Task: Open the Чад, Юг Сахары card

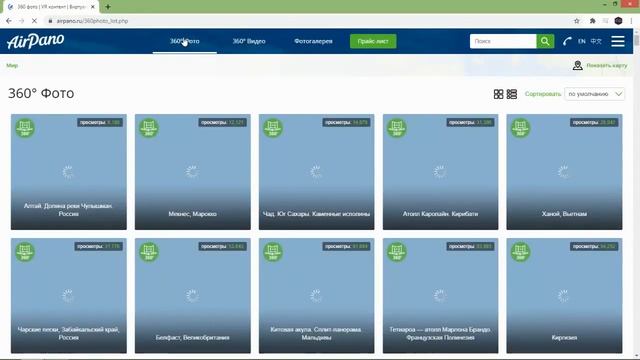Action: point(316,172)
